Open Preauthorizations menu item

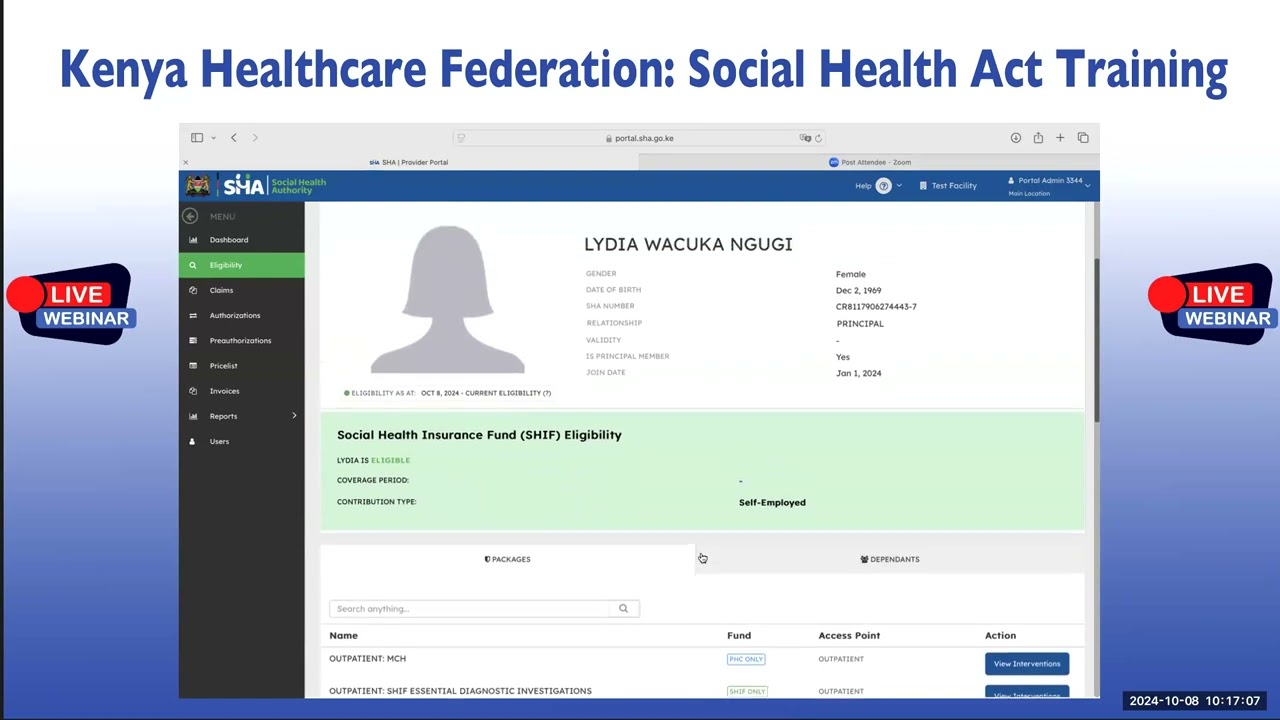point(242,341)
